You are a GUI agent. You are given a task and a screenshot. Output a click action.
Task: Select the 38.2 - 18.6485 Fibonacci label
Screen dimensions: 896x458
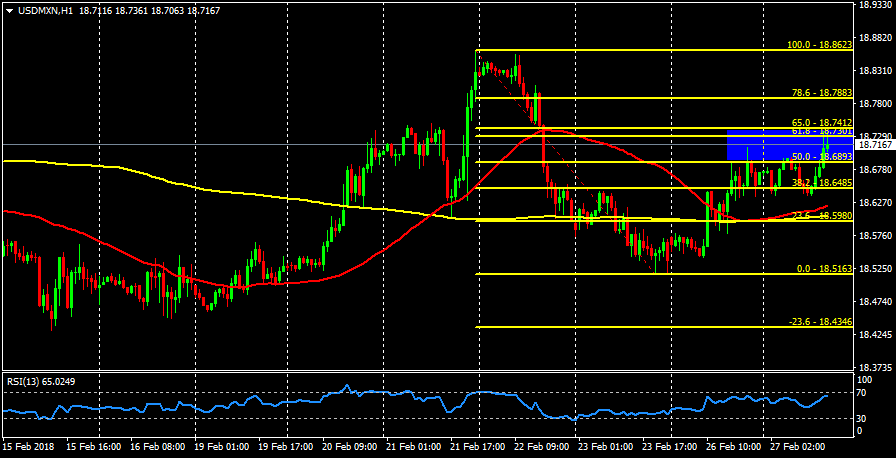pyautogui.click(x=819, y=183)
